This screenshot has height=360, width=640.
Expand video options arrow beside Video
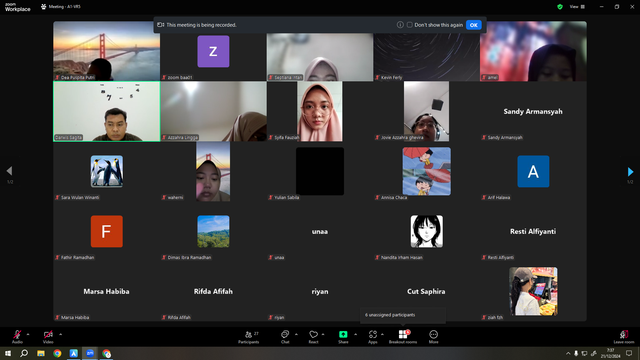coord(61,334)
